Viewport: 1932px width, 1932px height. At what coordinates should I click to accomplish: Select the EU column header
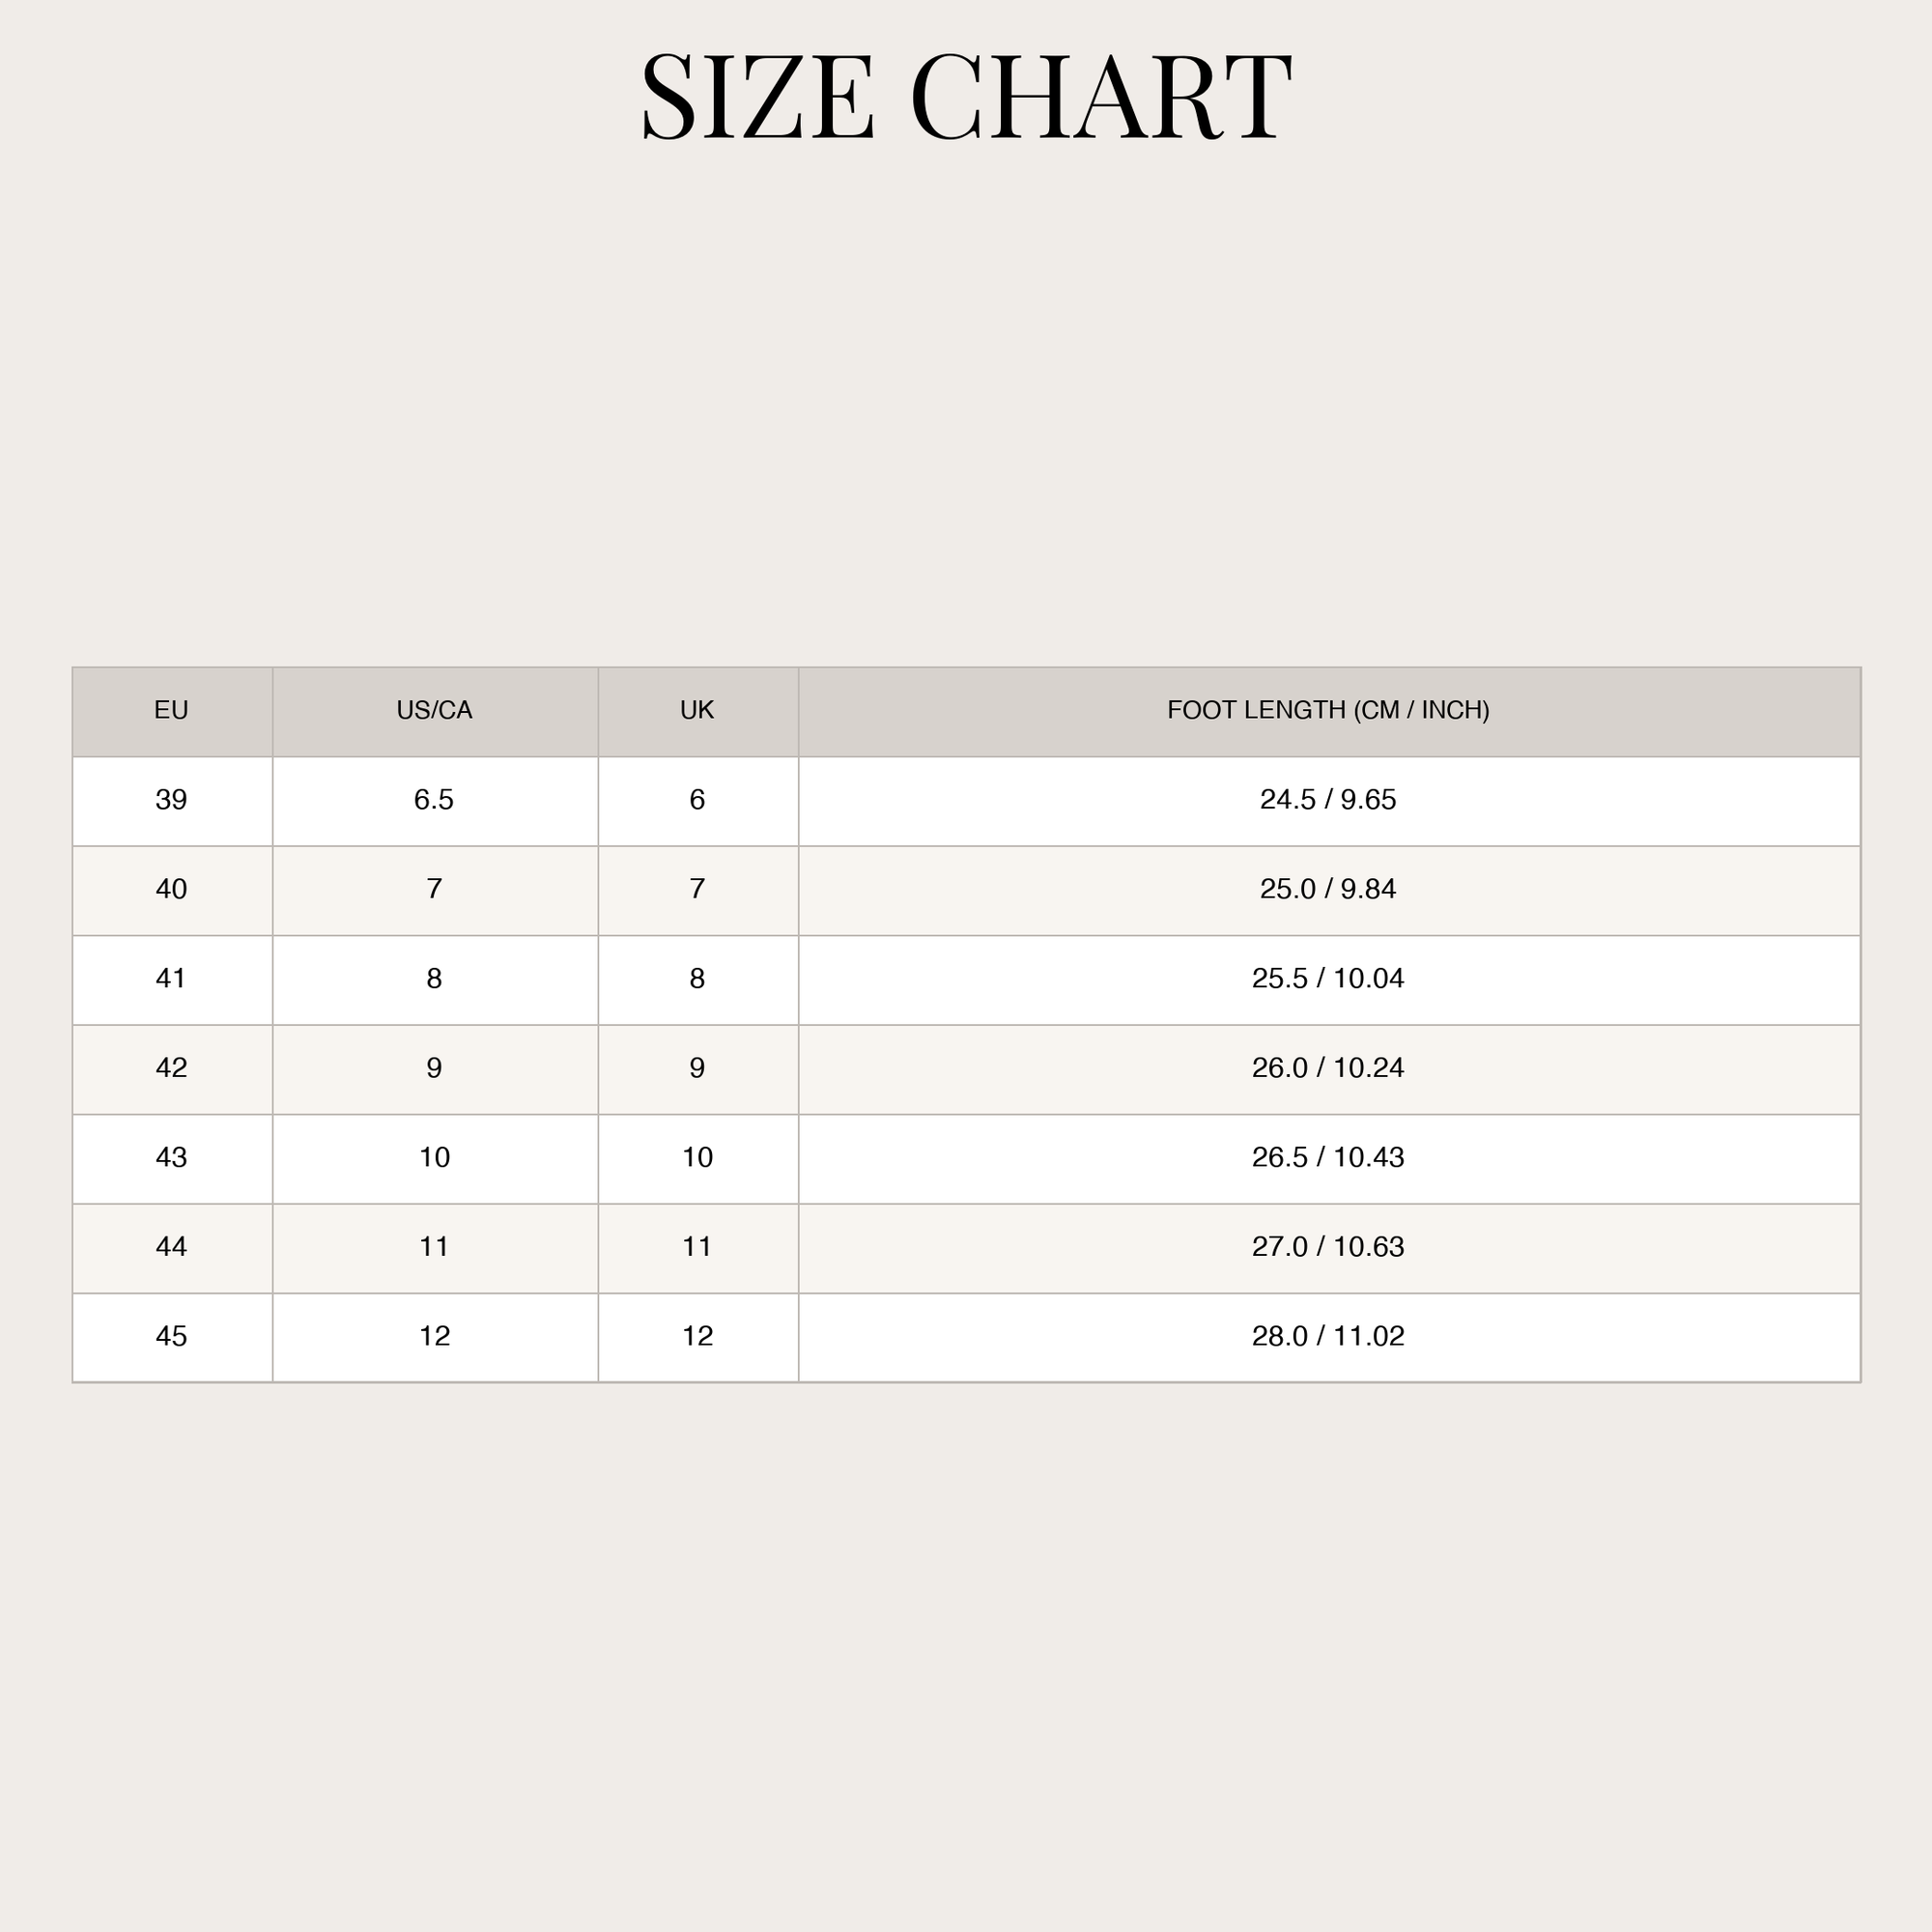click(172, 712)
